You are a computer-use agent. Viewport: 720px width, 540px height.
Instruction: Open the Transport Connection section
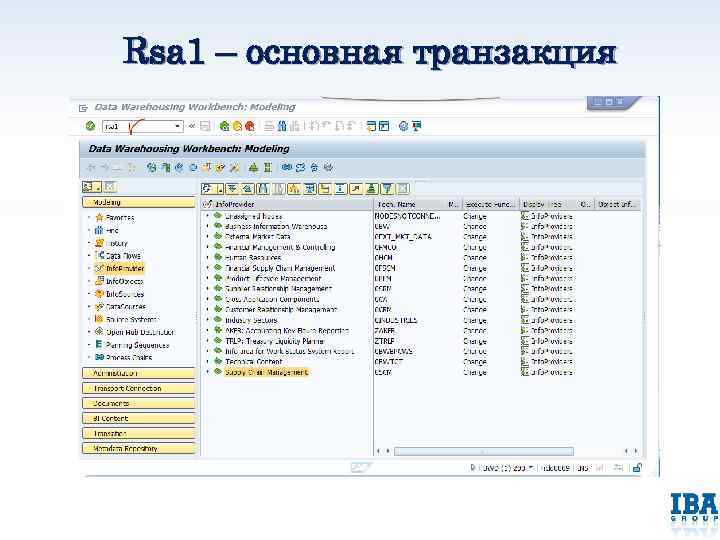[139, 388]
